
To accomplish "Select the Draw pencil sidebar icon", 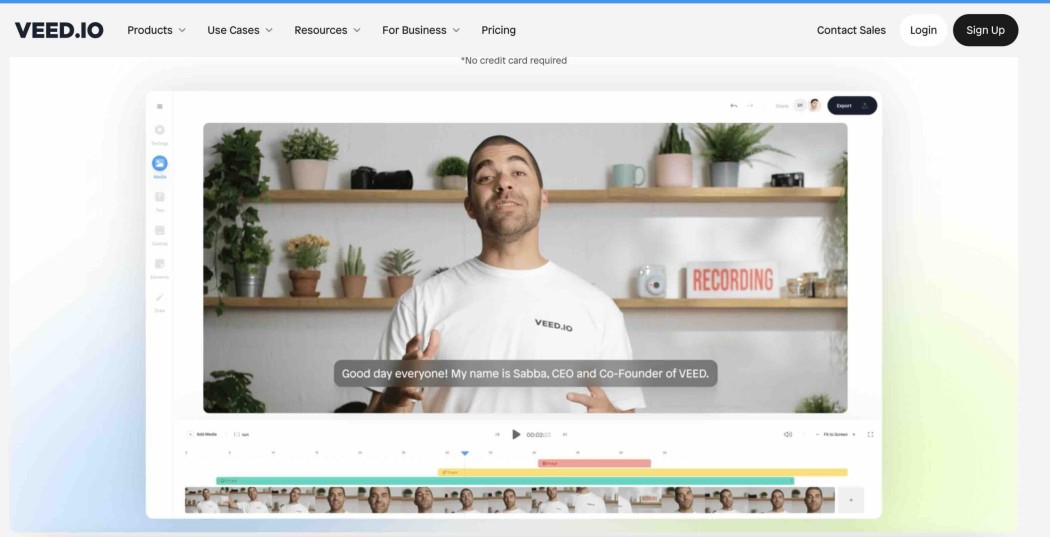I will pyautogui.click(x=159, y=297).
